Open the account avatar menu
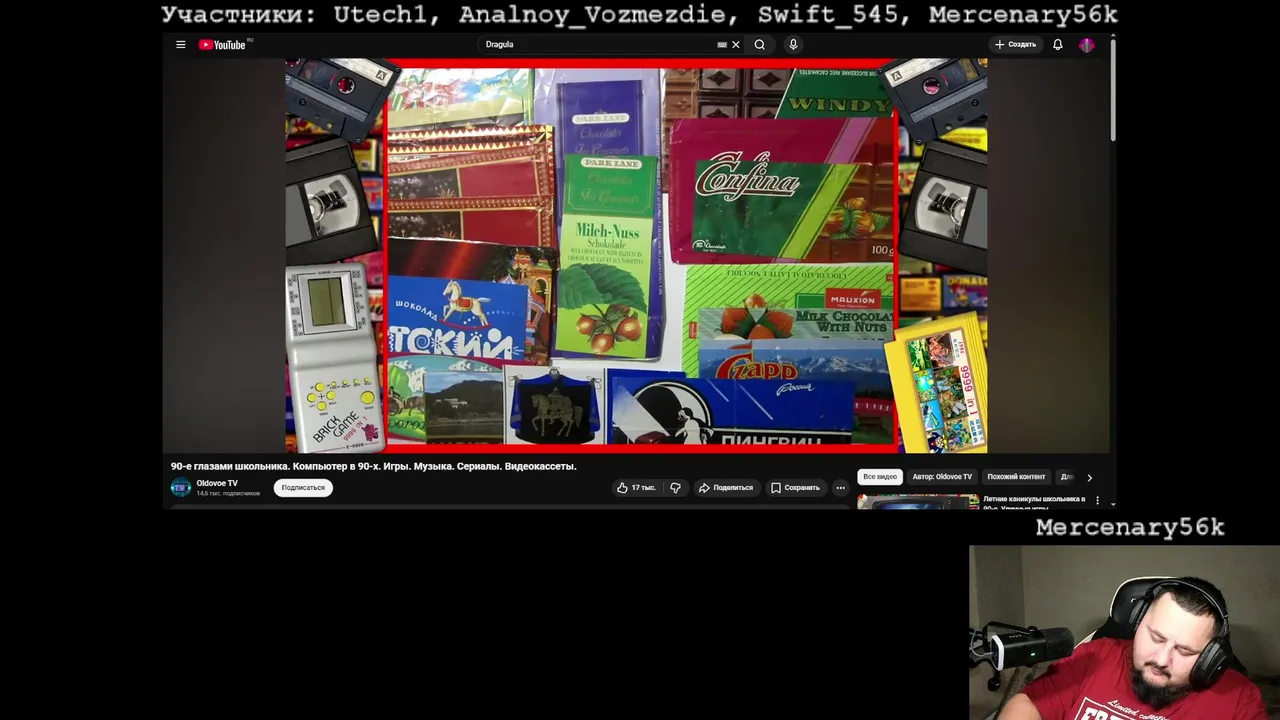Image resolution: width=1280 pixels, height=720 pixels. [x=1086, y=45]
